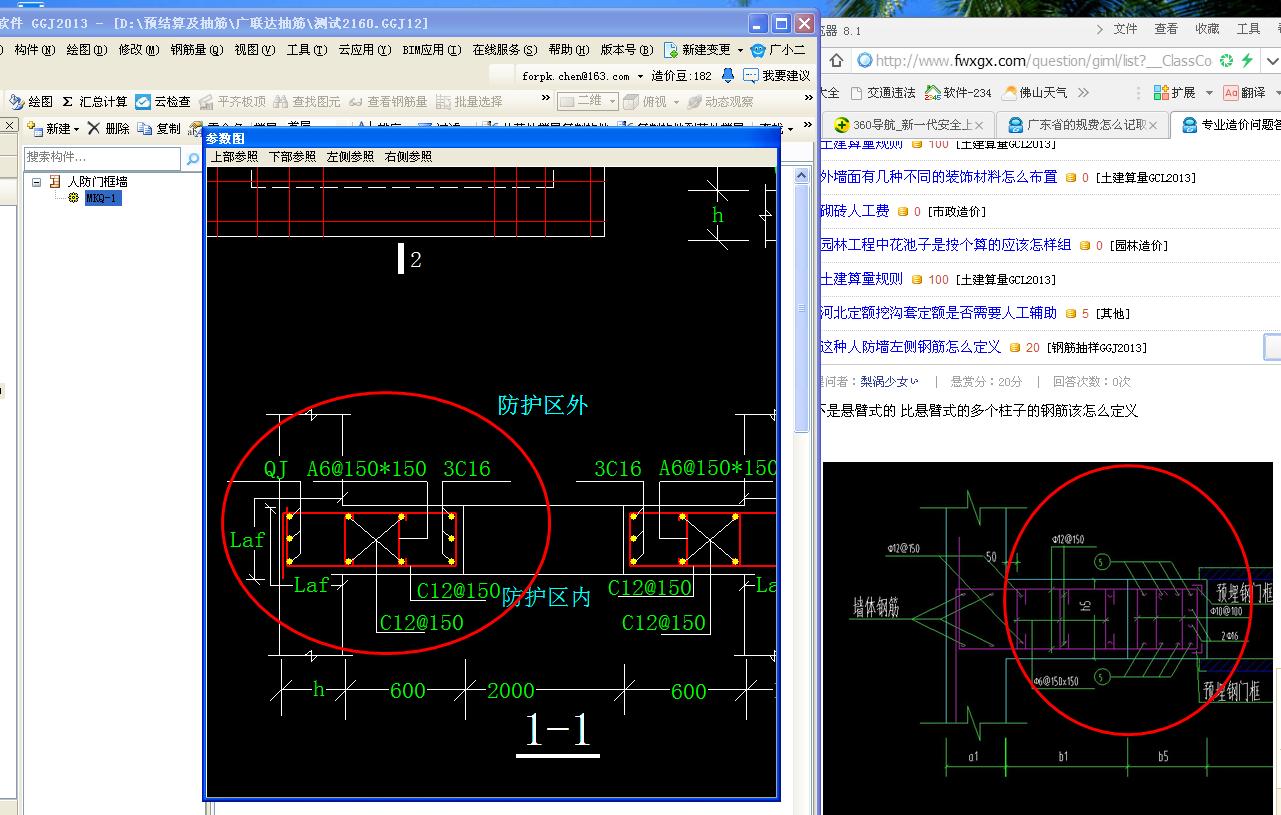
Task: Switch to 下部参照 tab
Action: tap(292, 157)
